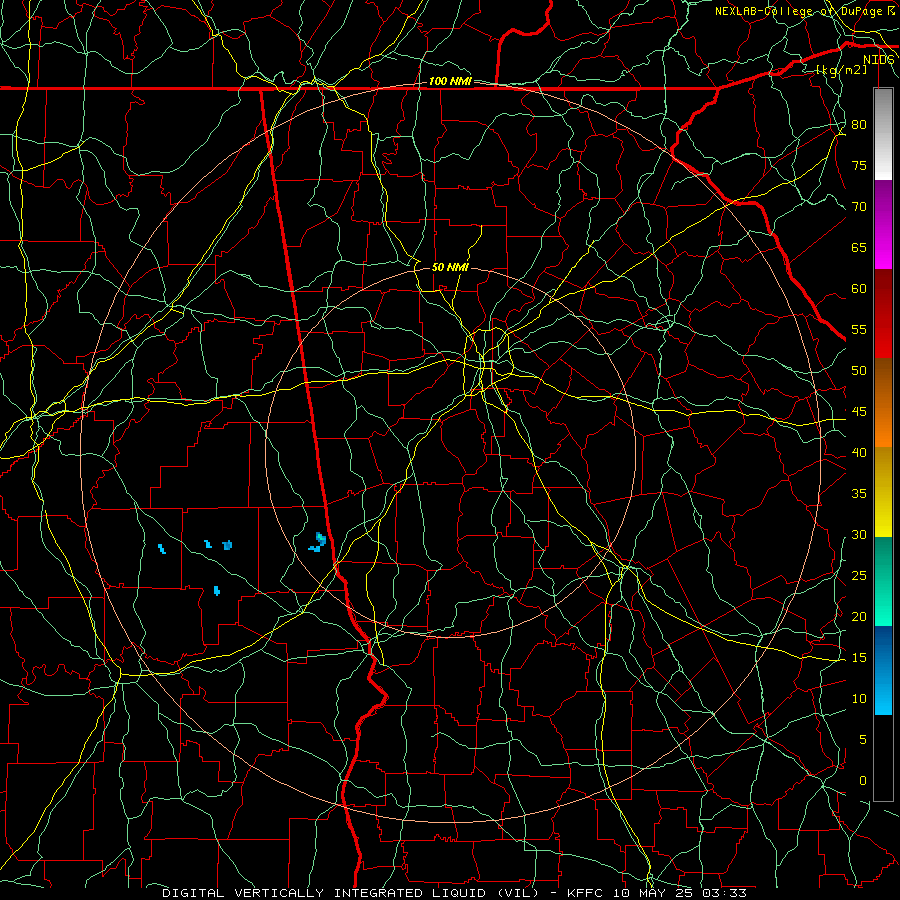The height and width of the screenshot is (900, 900).
Task: Click the 03:33 timestamp
Action: [x=724, y=893]
